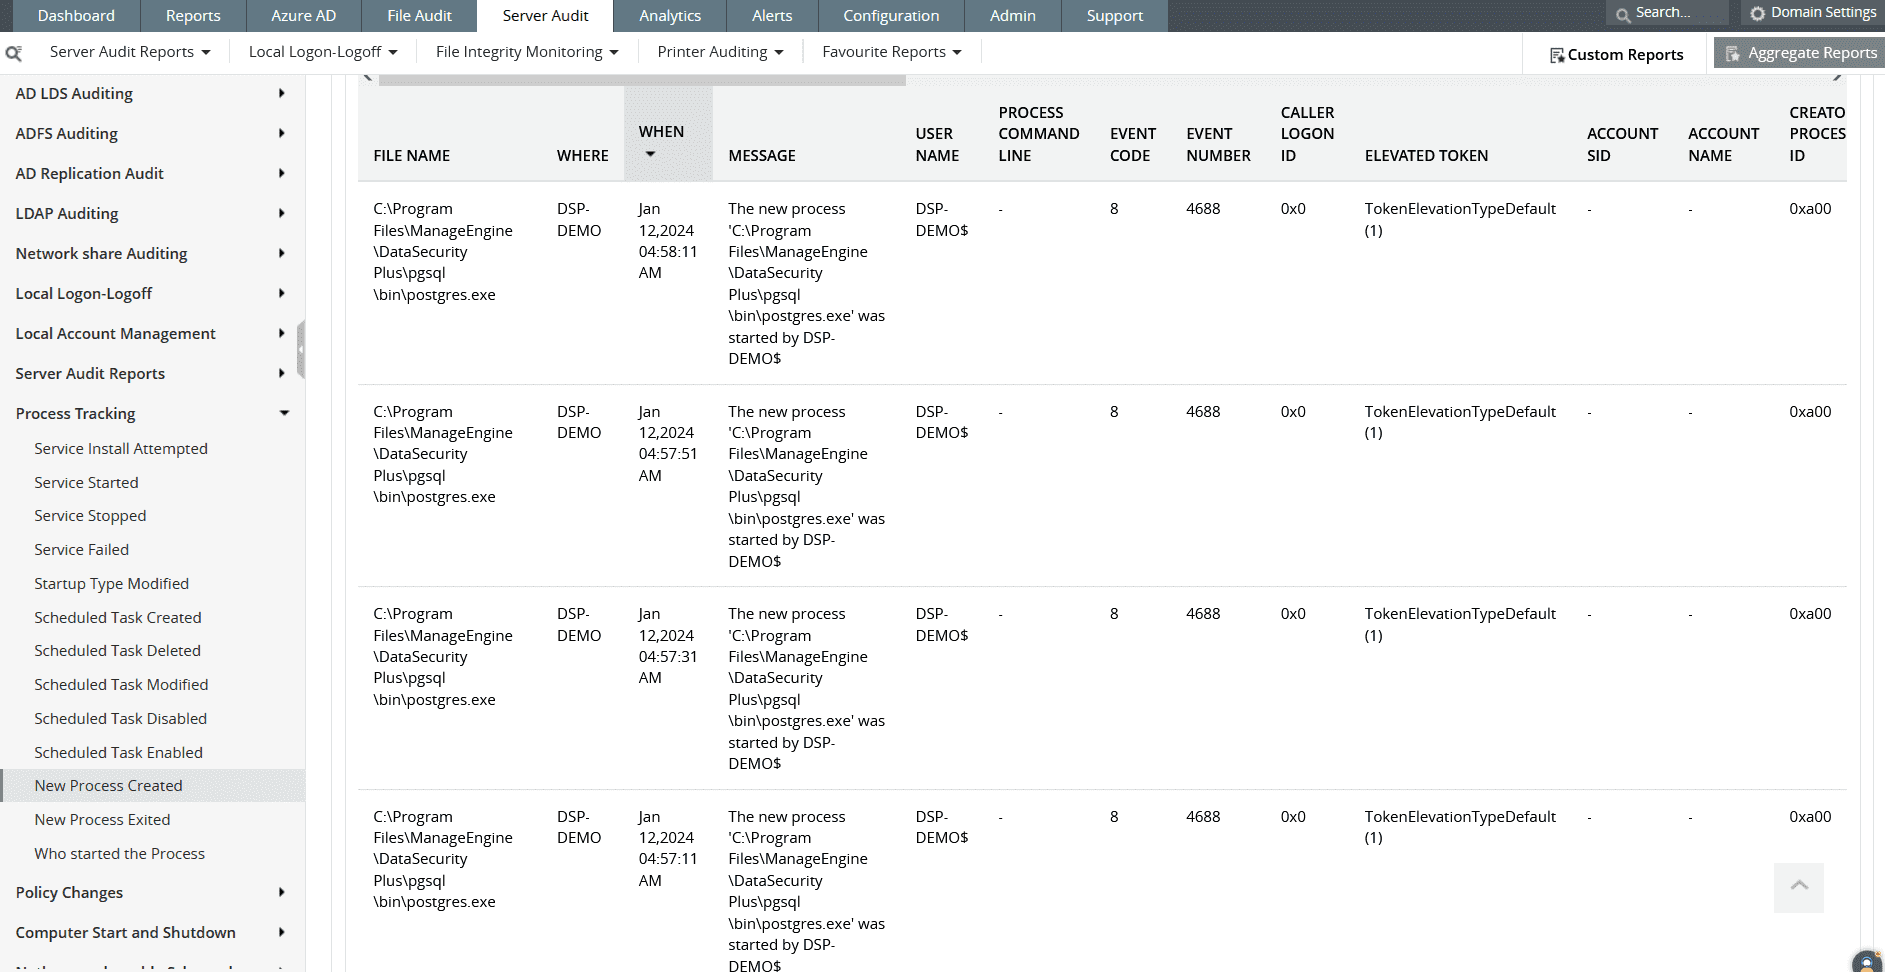
Task: Click inside the Search input field
Action: 1672,13
